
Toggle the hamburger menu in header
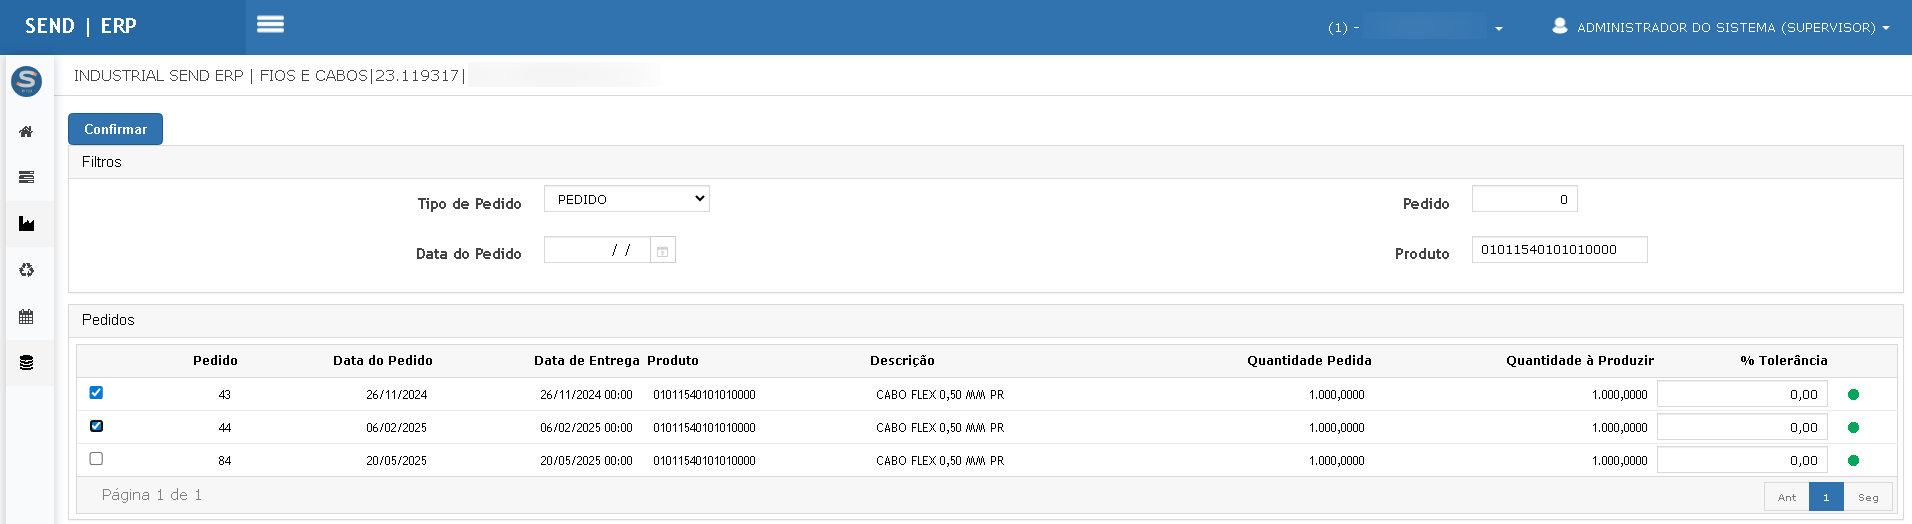(x=270, y=25)
